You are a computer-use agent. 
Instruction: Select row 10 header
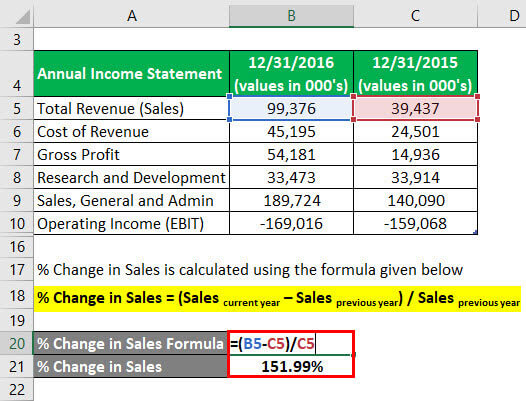(x=17, y=223)
